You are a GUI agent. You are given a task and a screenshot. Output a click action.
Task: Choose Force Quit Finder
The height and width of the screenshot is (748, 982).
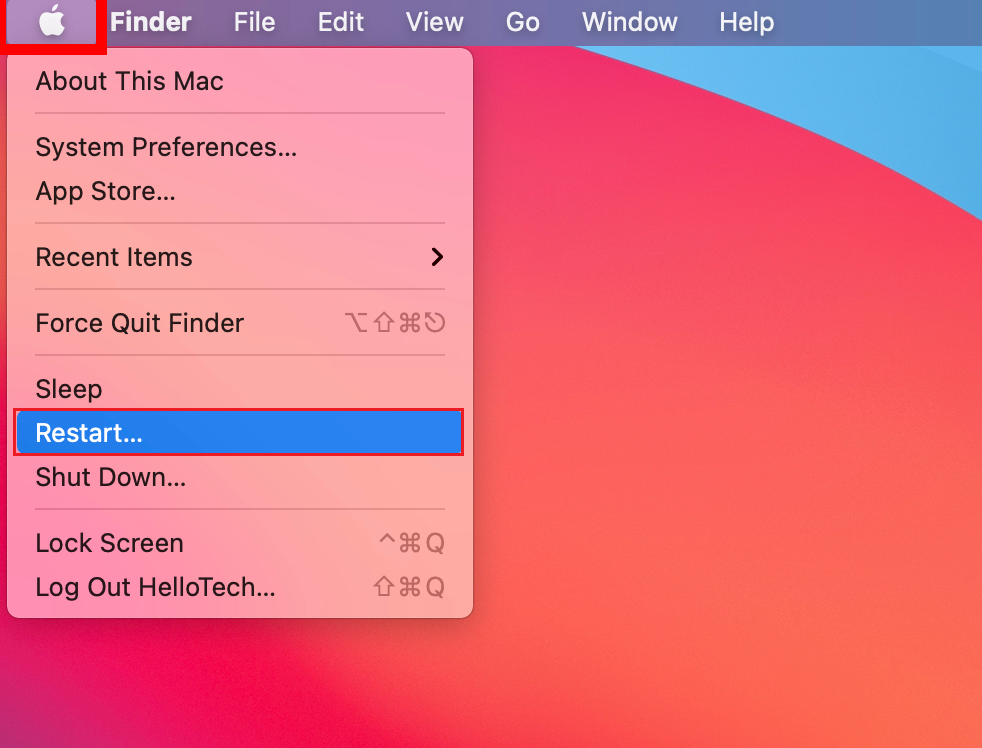tap(140, 323)
